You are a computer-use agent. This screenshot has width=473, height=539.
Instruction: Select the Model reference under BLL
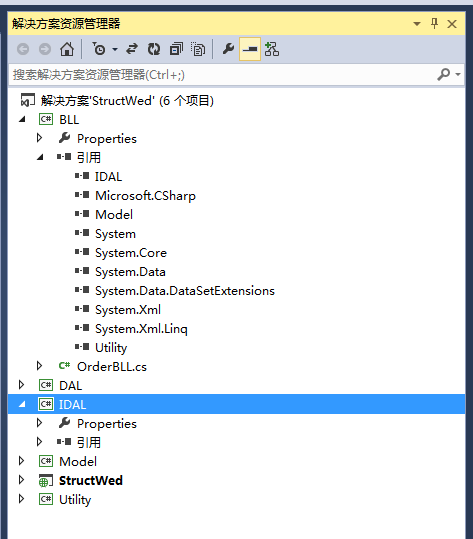114,214
